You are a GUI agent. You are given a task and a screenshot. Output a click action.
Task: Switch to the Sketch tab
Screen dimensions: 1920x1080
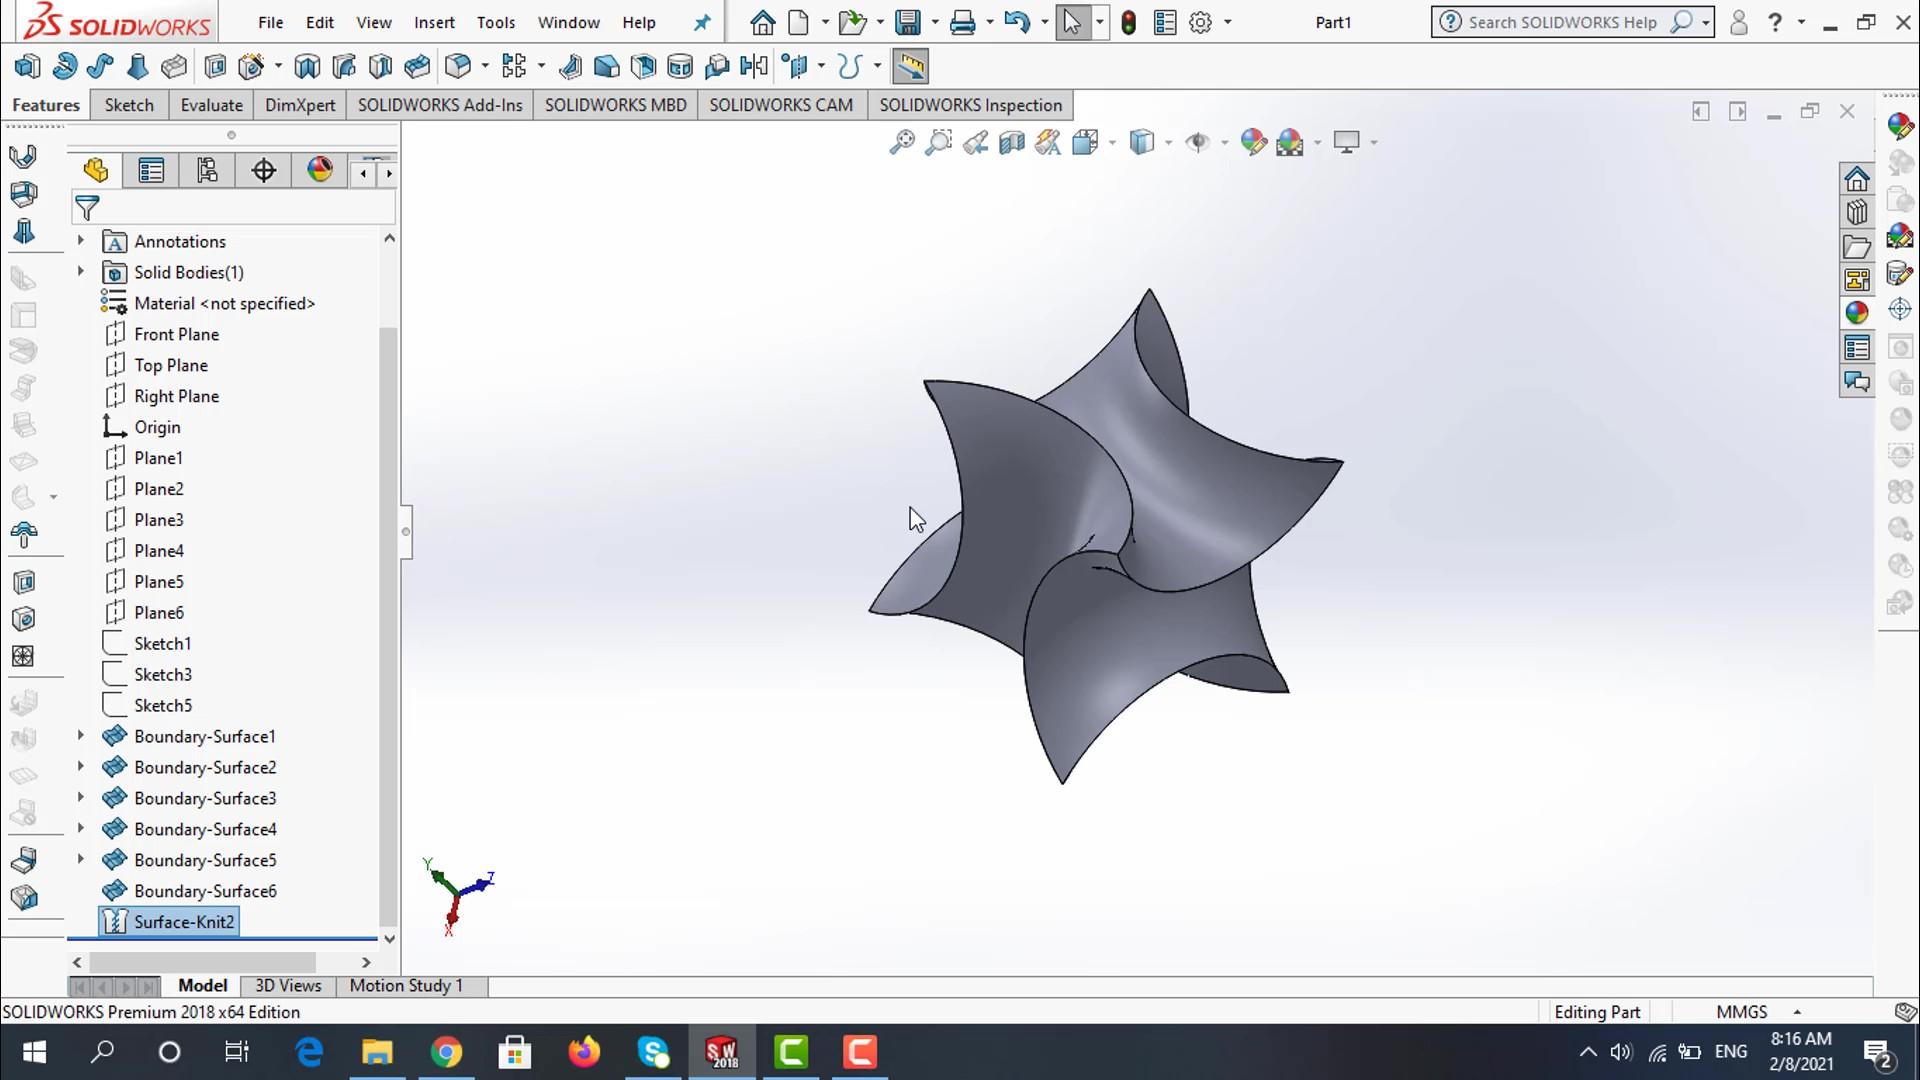(x=128, y=104)
